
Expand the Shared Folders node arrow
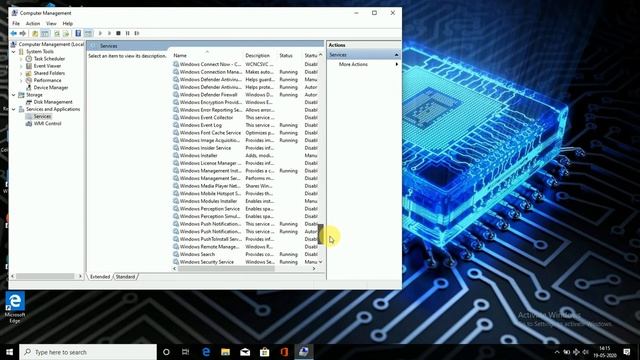point(21,73)
